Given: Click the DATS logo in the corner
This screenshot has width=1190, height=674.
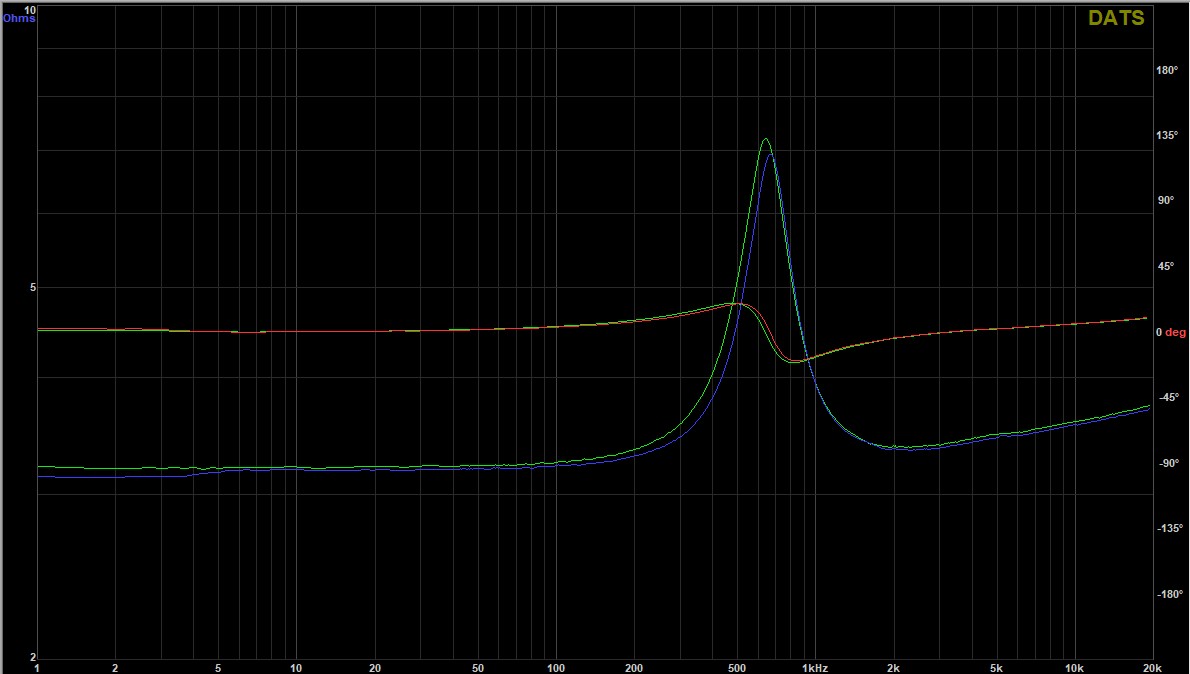Looking at the screenshot, I should click(1116, 18).
